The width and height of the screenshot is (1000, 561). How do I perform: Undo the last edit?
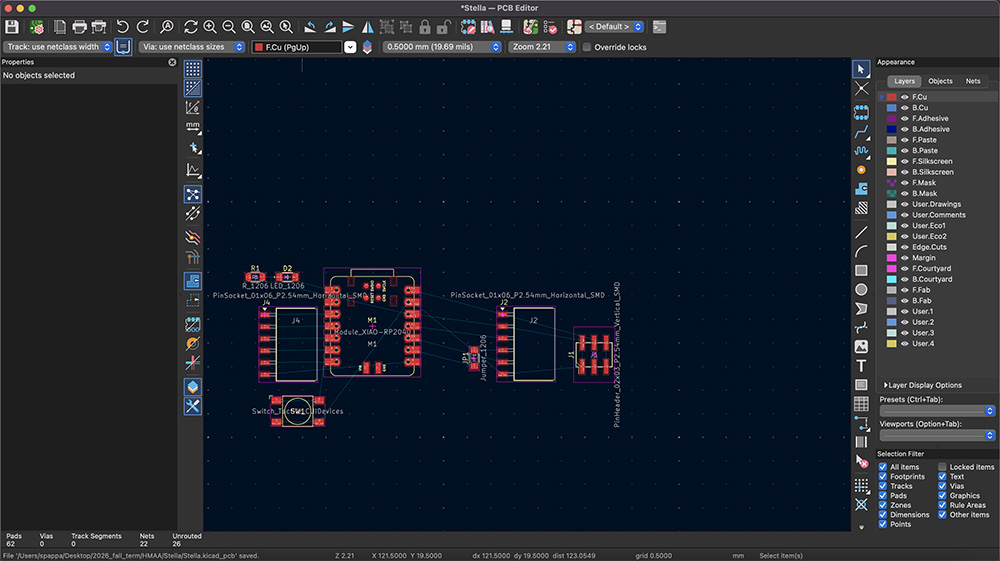tap(122, 27)
